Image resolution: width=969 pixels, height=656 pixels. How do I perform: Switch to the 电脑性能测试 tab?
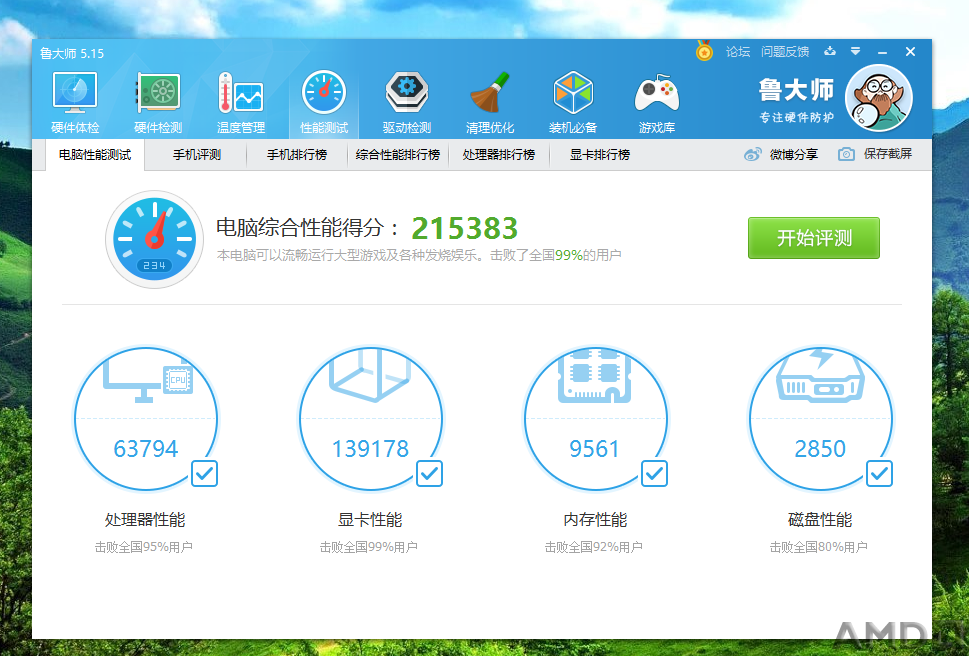95,154
